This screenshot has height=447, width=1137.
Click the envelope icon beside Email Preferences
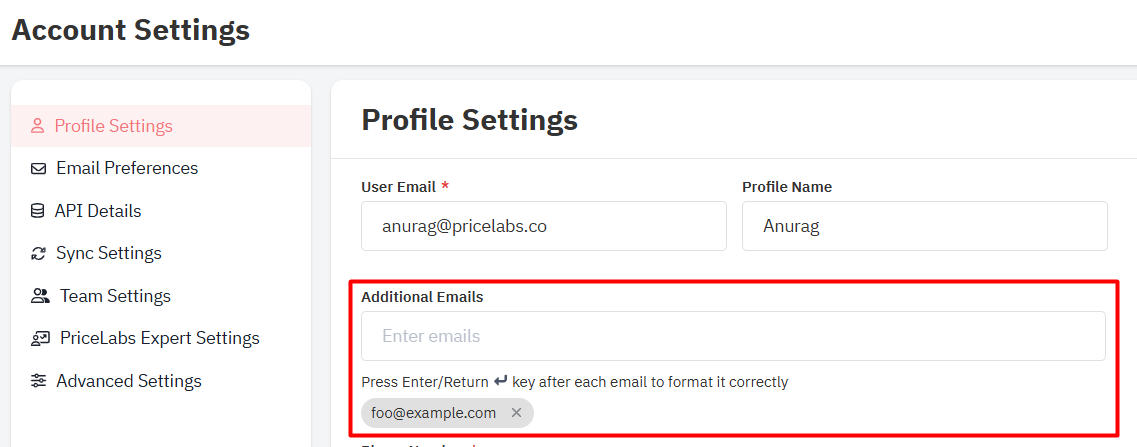38,168
